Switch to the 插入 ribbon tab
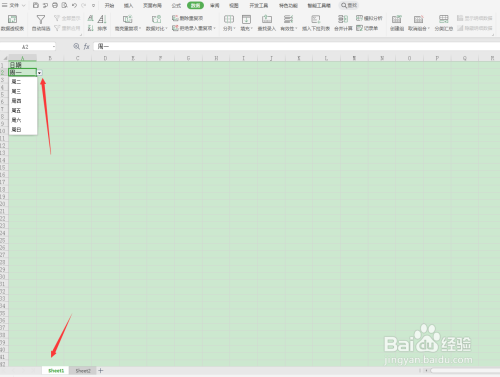 click(128, 5)
